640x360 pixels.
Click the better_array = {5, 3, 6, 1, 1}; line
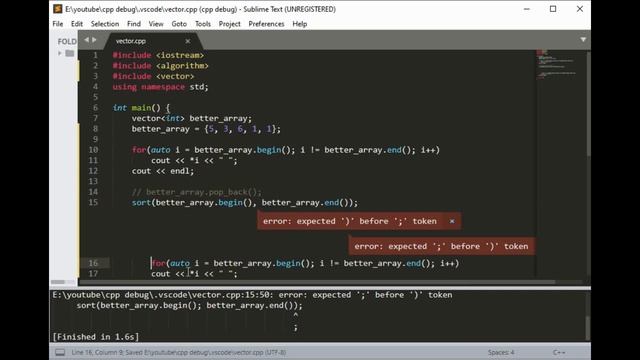pyautogui.click(x=206, y=129)
